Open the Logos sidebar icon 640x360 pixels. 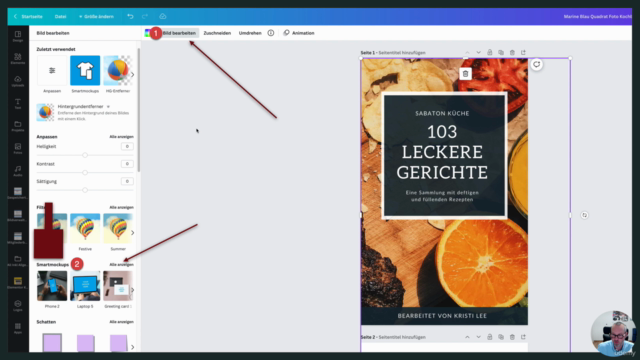(x=18, y=306)
